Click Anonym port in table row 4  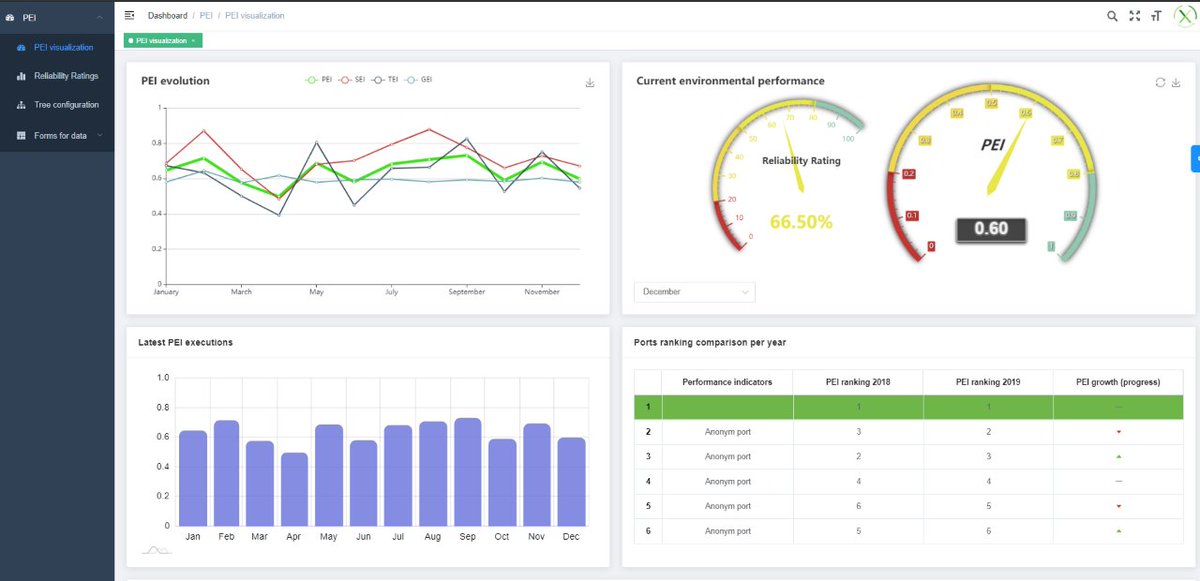[727, 481]
